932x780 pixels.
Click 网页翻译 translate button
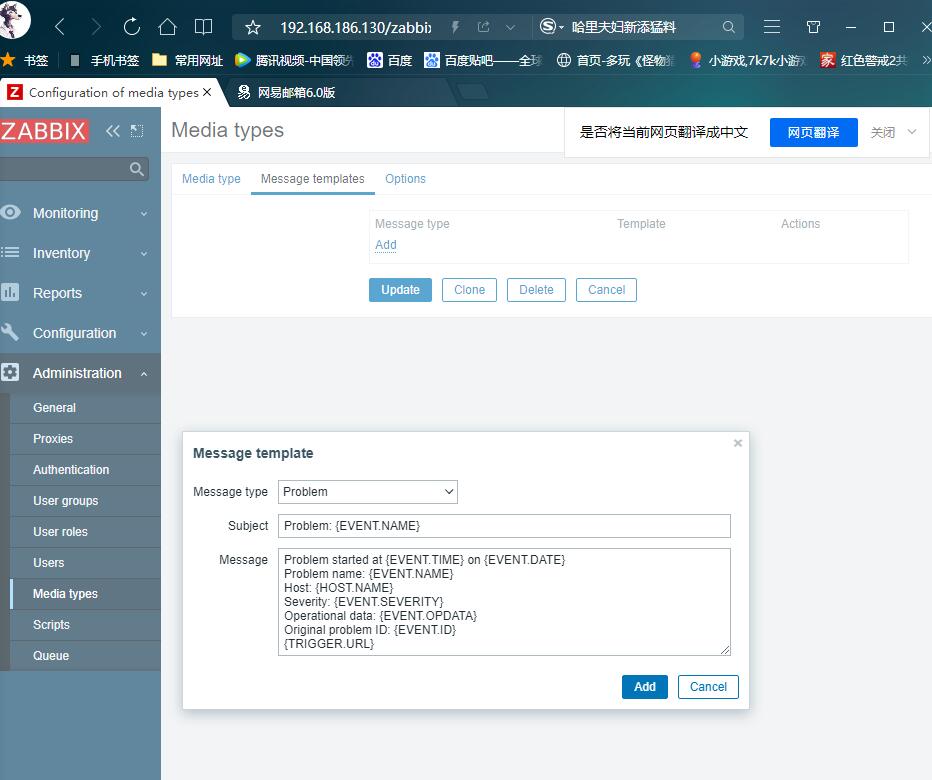pyautogui.click(x=813, y=132)
